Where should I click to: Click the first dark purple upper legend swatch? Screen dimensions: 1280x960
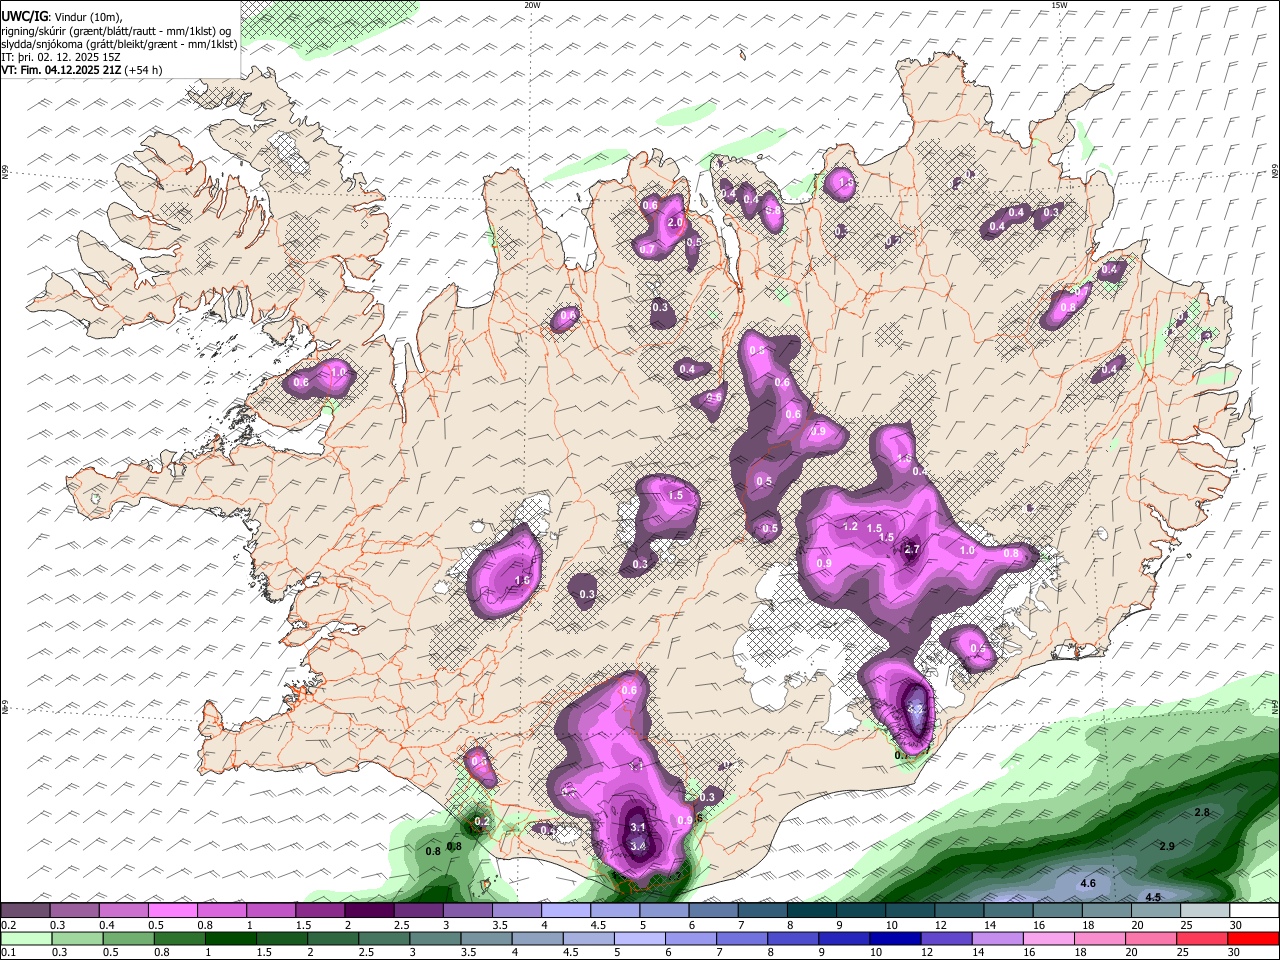pyautogui.click(x=25, y=911)
